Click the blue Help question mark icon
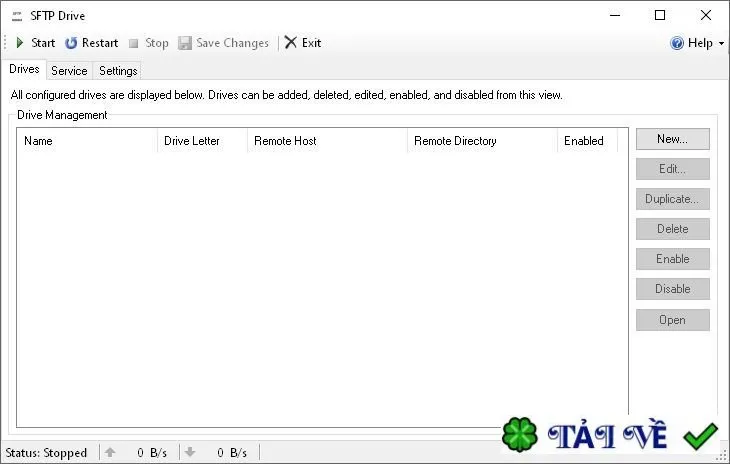The height and width of the screenshot is (464, 730). click(x=676, y=43)
